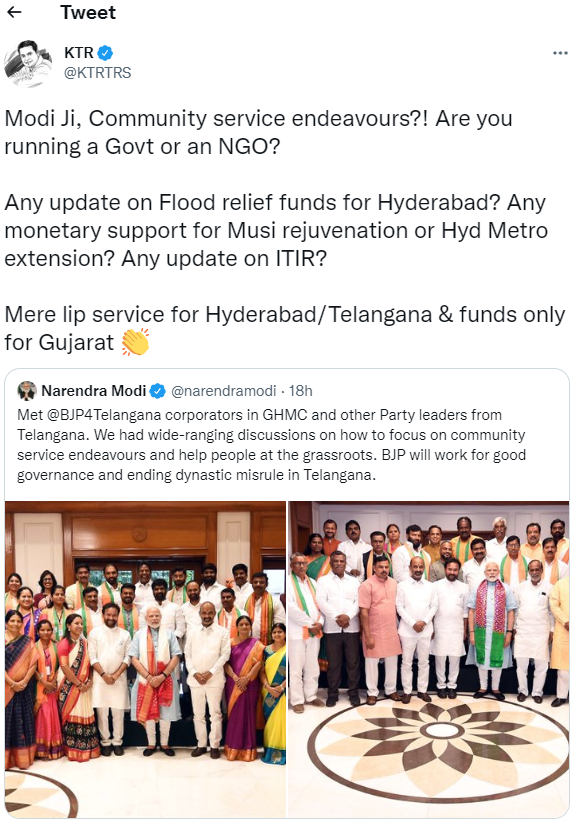Image resolution: width=581 pixels, height=832 pixels.
Task: Click Narendra Modi's small profile avatar
Action: (x=27, y=391)
